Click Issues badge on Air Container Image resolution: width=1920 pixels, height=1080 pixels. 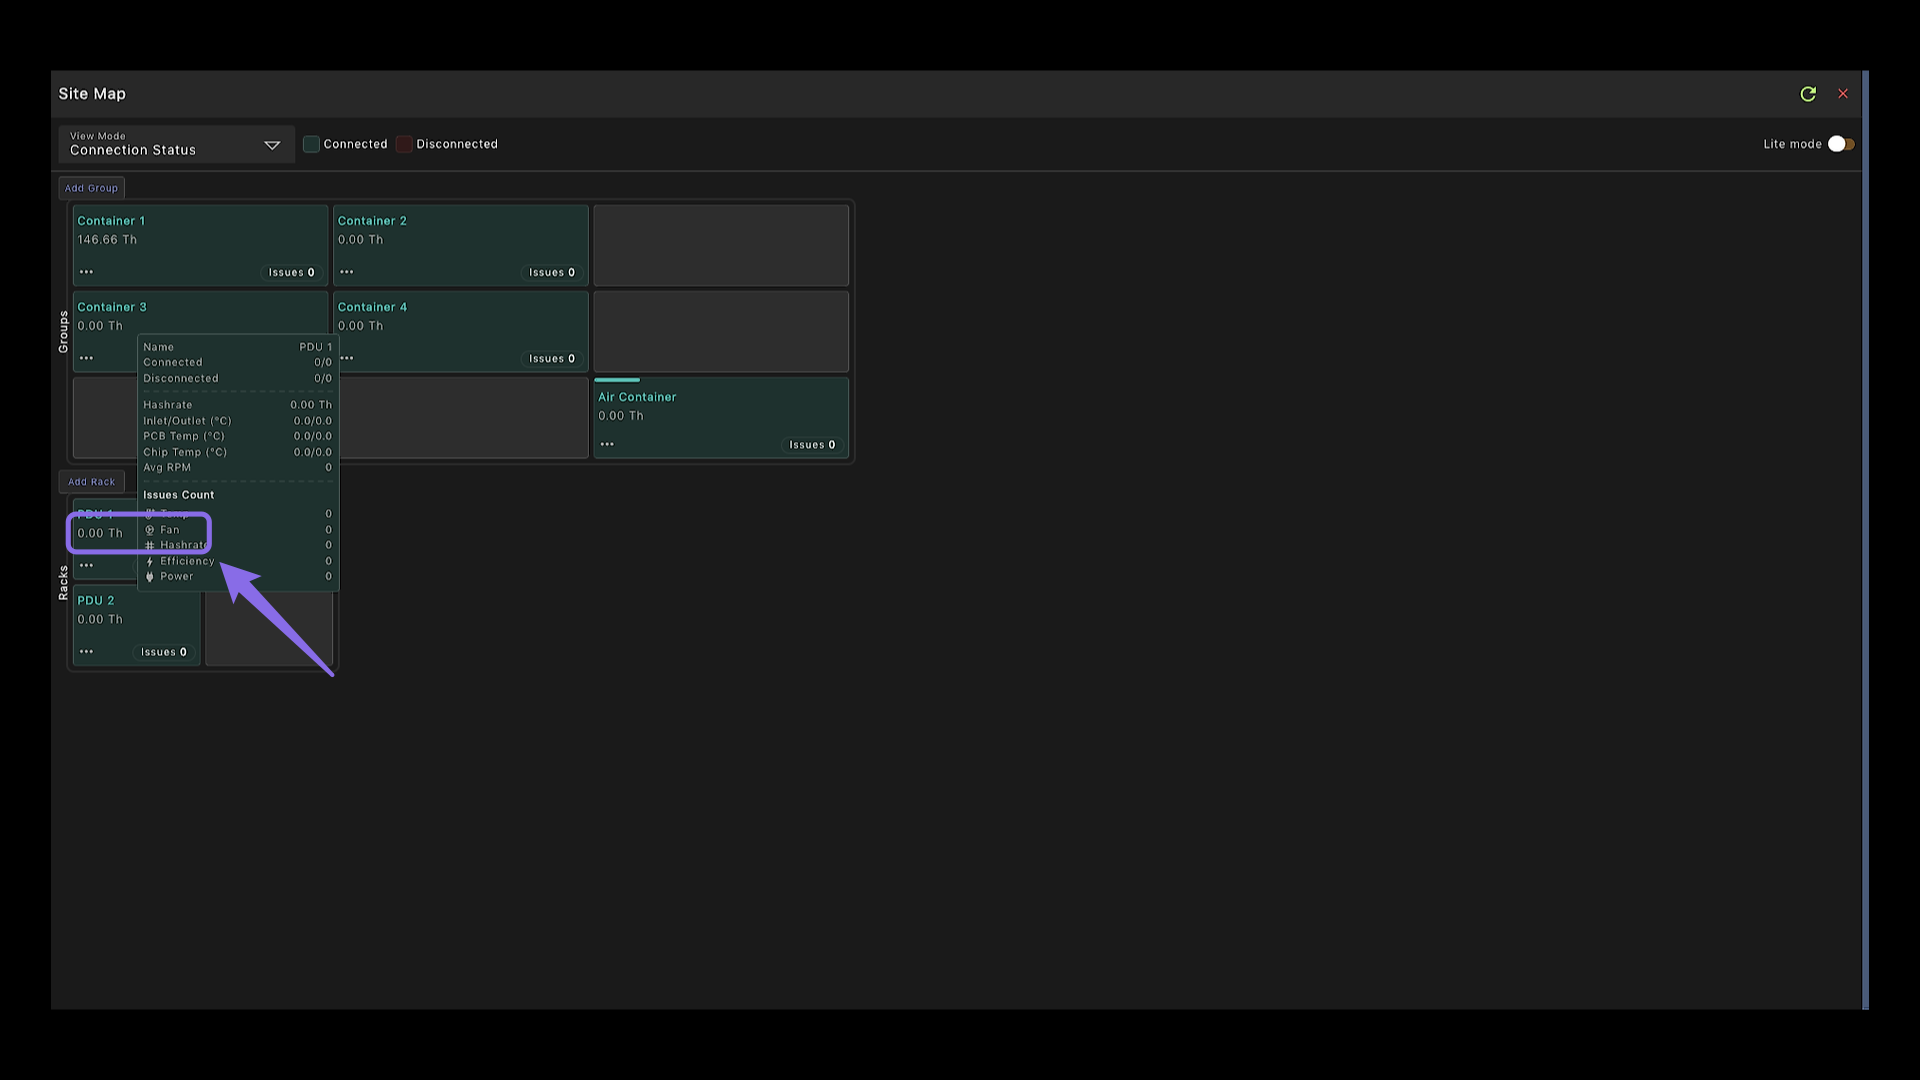(x=812, y=444)
